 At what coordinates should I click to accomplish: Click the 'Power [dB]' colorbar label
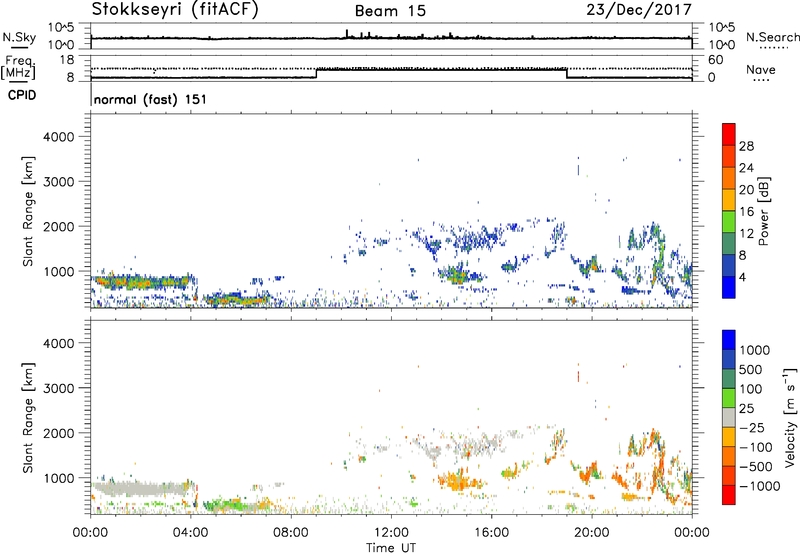click(763, 211)
